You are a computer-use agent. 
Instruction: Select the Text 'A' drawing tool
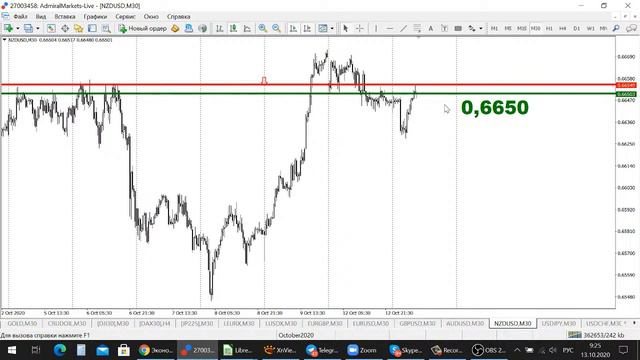[430, 28]
